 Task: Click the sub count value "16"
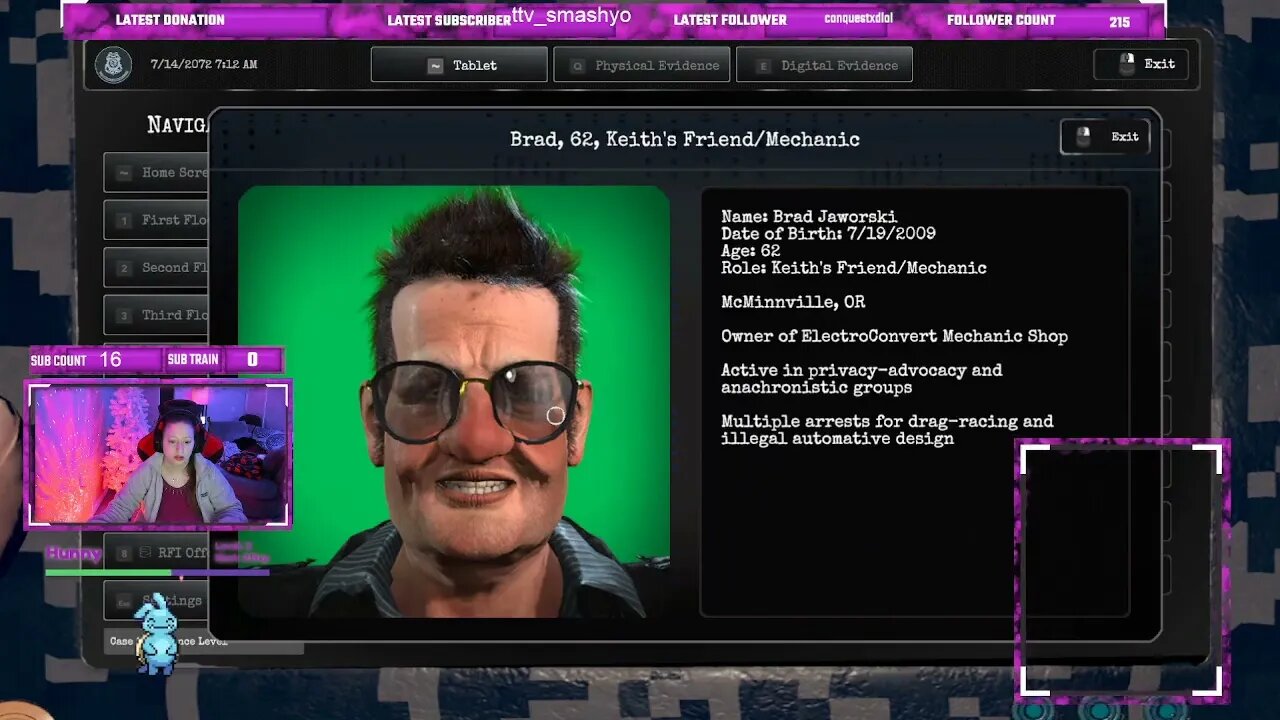(x=110, y=359)
